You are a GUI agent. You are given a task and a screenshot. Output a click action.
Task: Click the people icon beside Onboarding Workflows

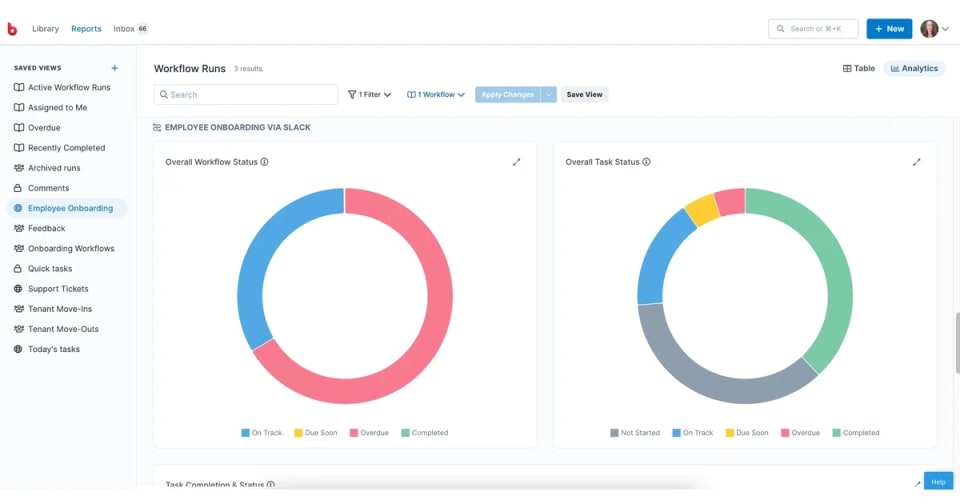[x=19, y=249]
